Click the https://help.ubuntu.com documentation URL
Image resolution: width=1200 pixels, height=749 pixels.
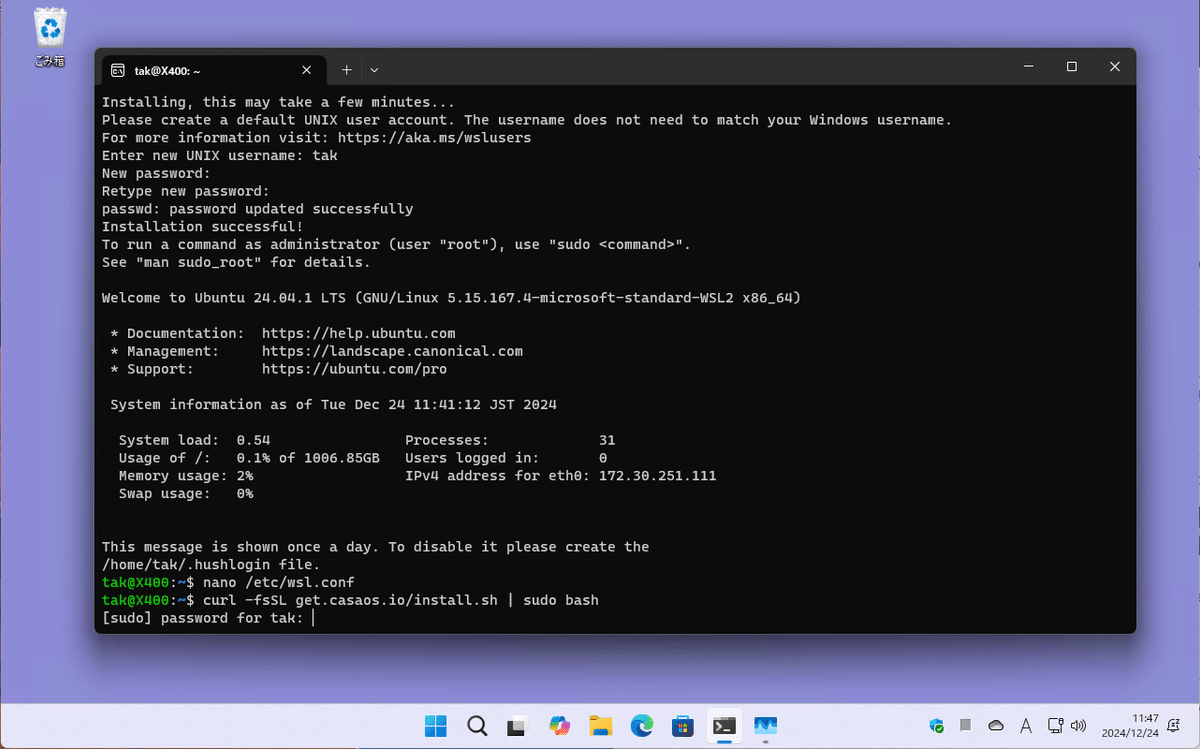(359, 333)
